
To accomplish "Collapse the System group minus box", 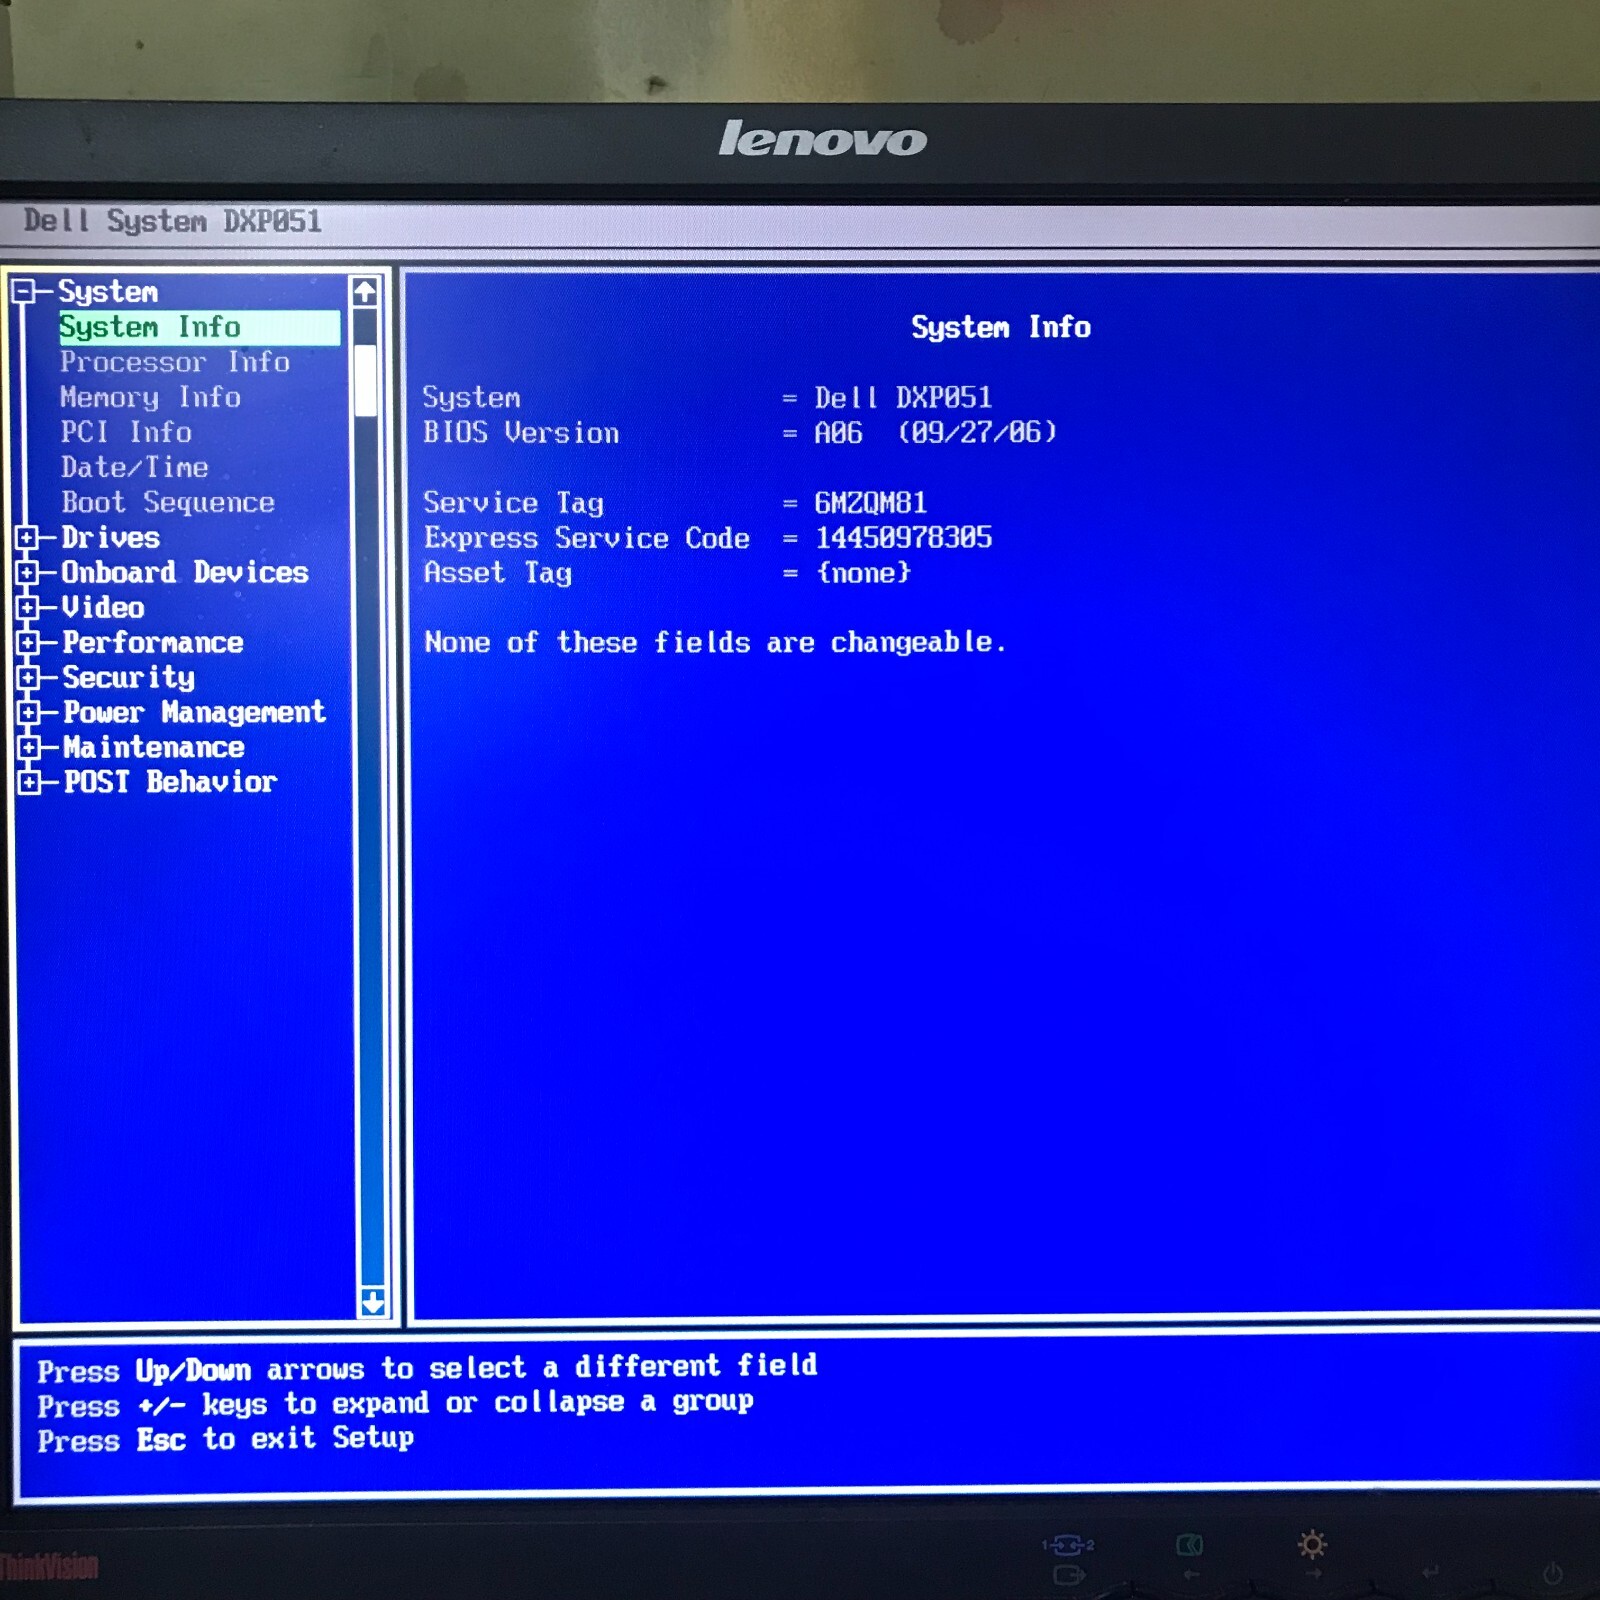I will (x=24, y=292).
